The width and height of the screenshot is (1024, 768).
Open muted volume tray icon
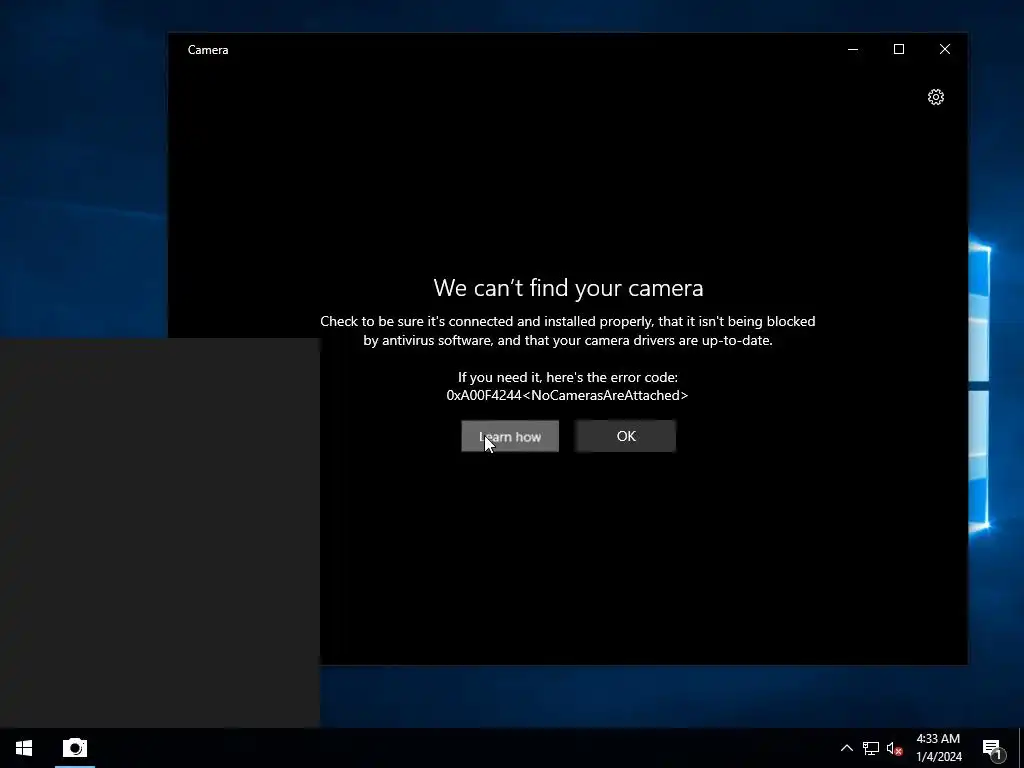click(x=894, y=748)
